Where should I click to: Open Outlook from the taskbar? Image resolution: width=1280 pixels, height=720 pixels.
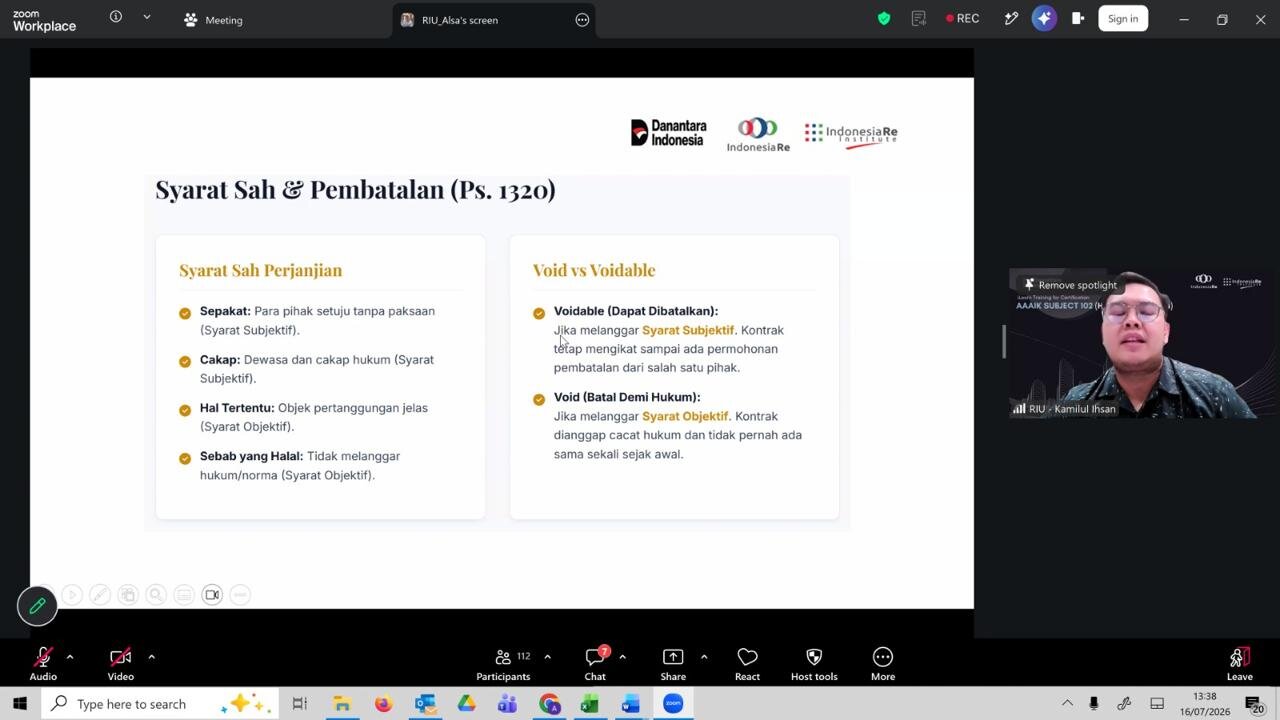click(x=425, y=704)
